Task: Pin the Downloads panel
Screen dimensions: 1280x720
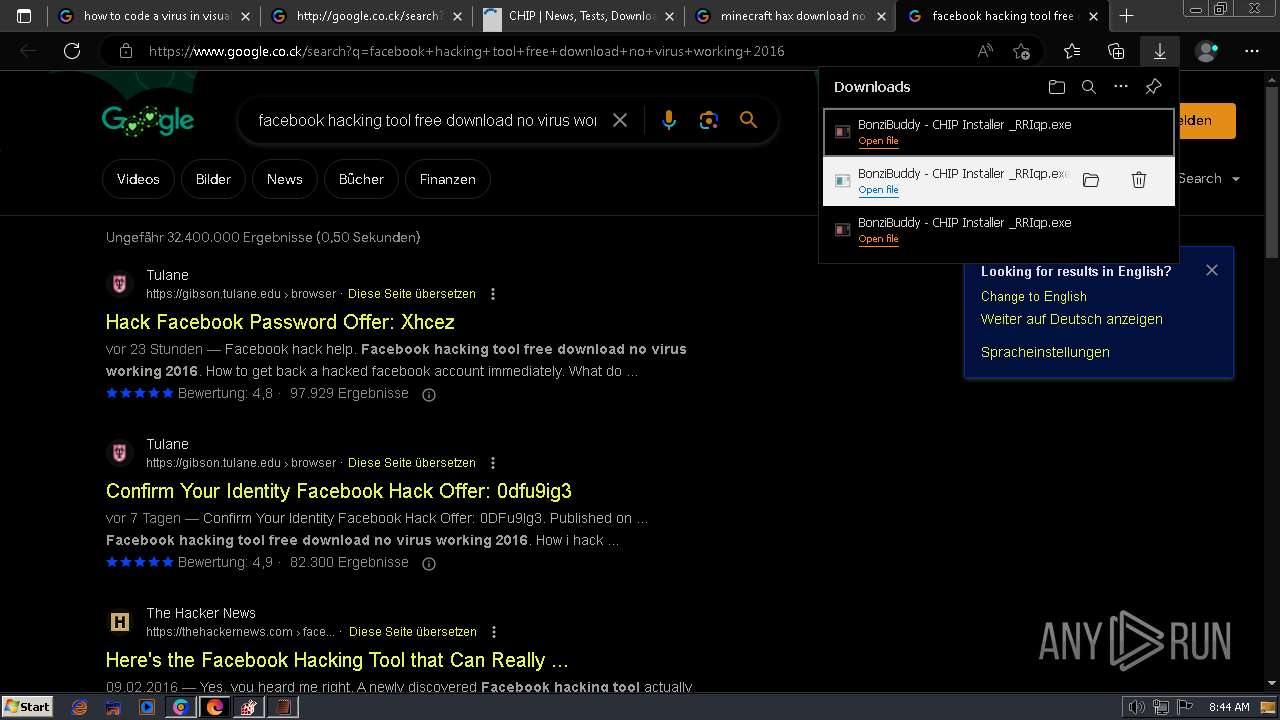Action: click(x=1153, y=87)
